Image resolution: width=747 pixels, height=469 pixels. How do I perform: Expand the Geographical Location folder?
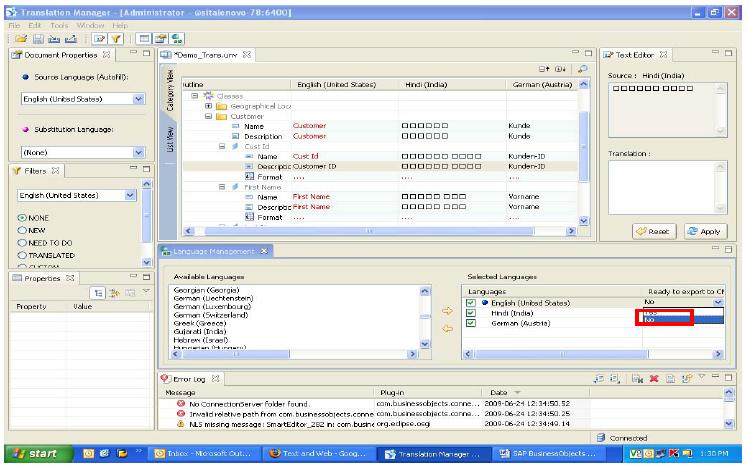[x=208, y=106]
